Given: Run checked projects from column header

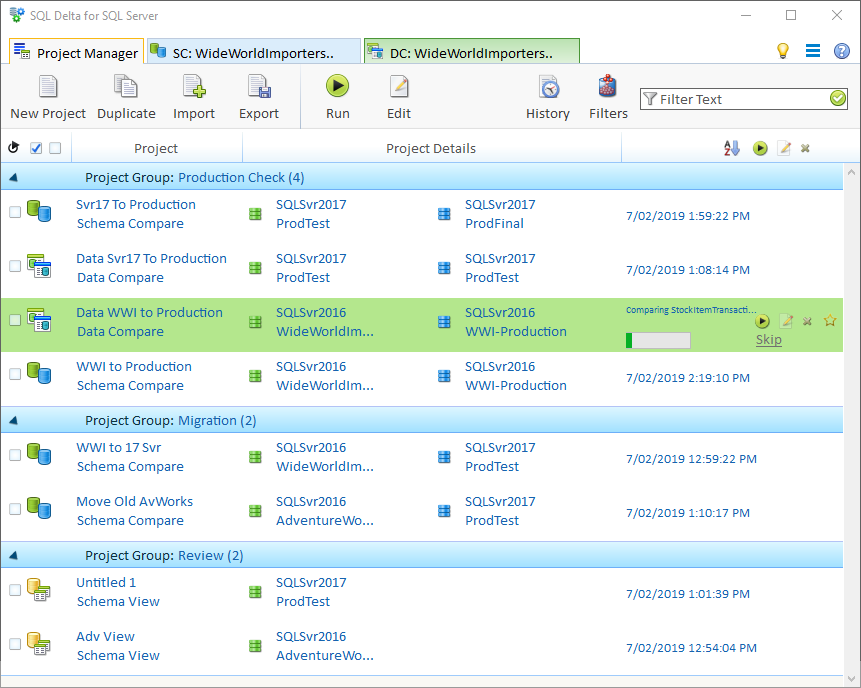Looking at the screenshot, I should click(760, 148).
